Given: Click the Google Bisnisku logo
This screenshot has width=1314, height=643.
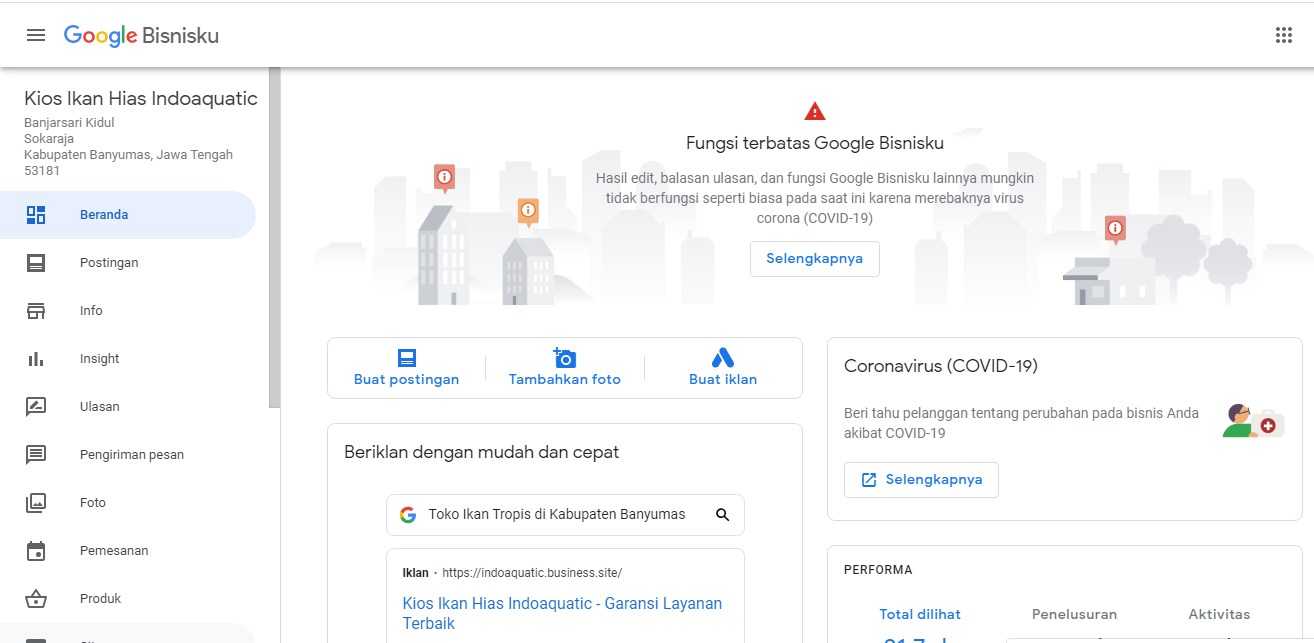Looking at the screenshot, I should (x=141, y=36).
